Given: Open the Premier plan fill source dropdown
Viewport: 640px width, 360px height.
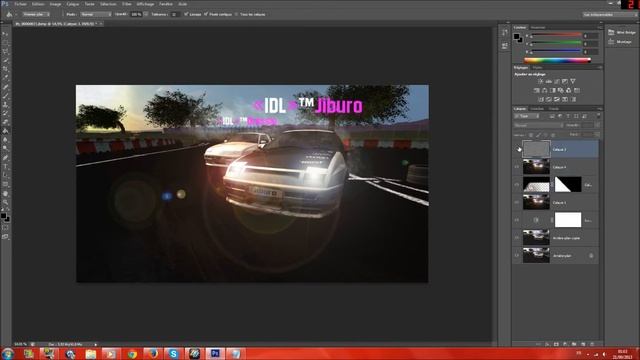Looking at the screenshot, I should [36, 14].
